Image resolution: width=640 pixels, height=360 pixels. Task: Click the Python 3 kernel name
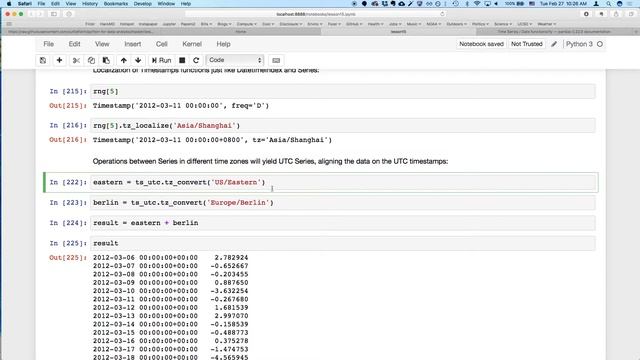click(x=579, y=44)
